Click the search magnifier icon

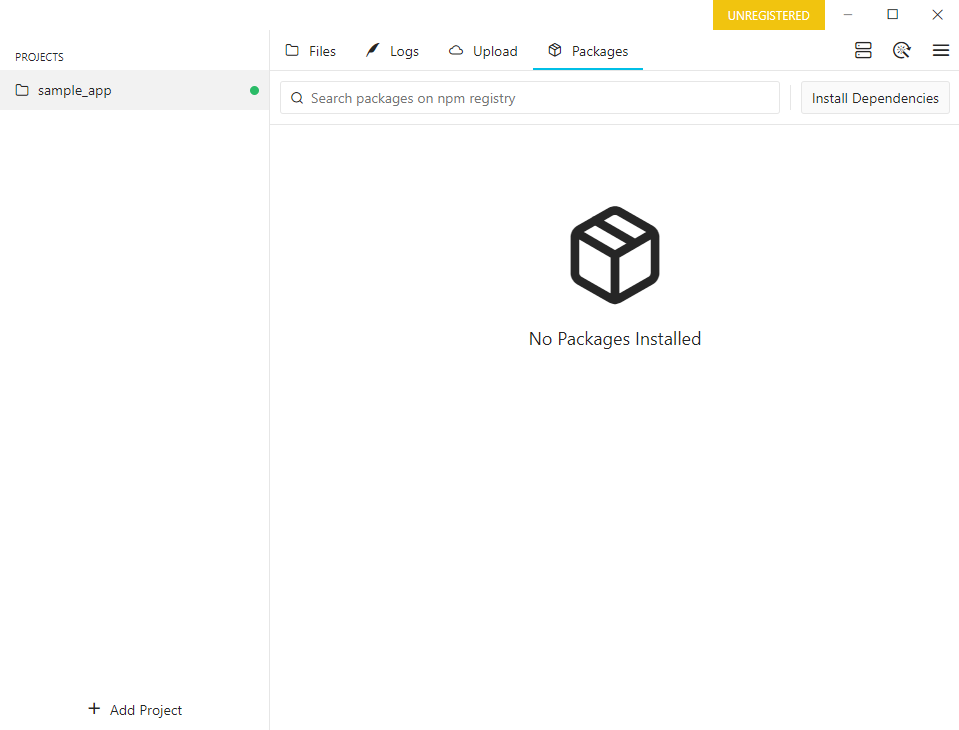pyautogui.click(x=297, y=98)
